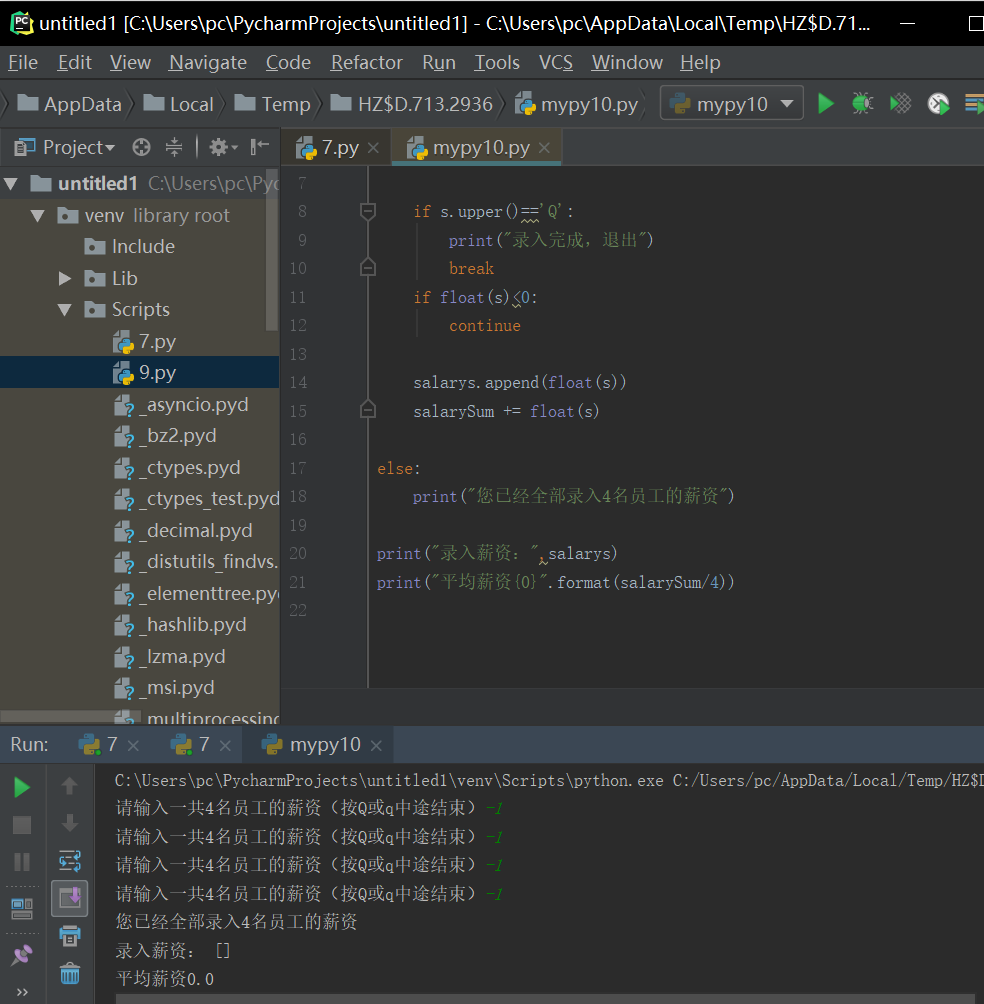Run with coverage icon in toolbar

900,103
